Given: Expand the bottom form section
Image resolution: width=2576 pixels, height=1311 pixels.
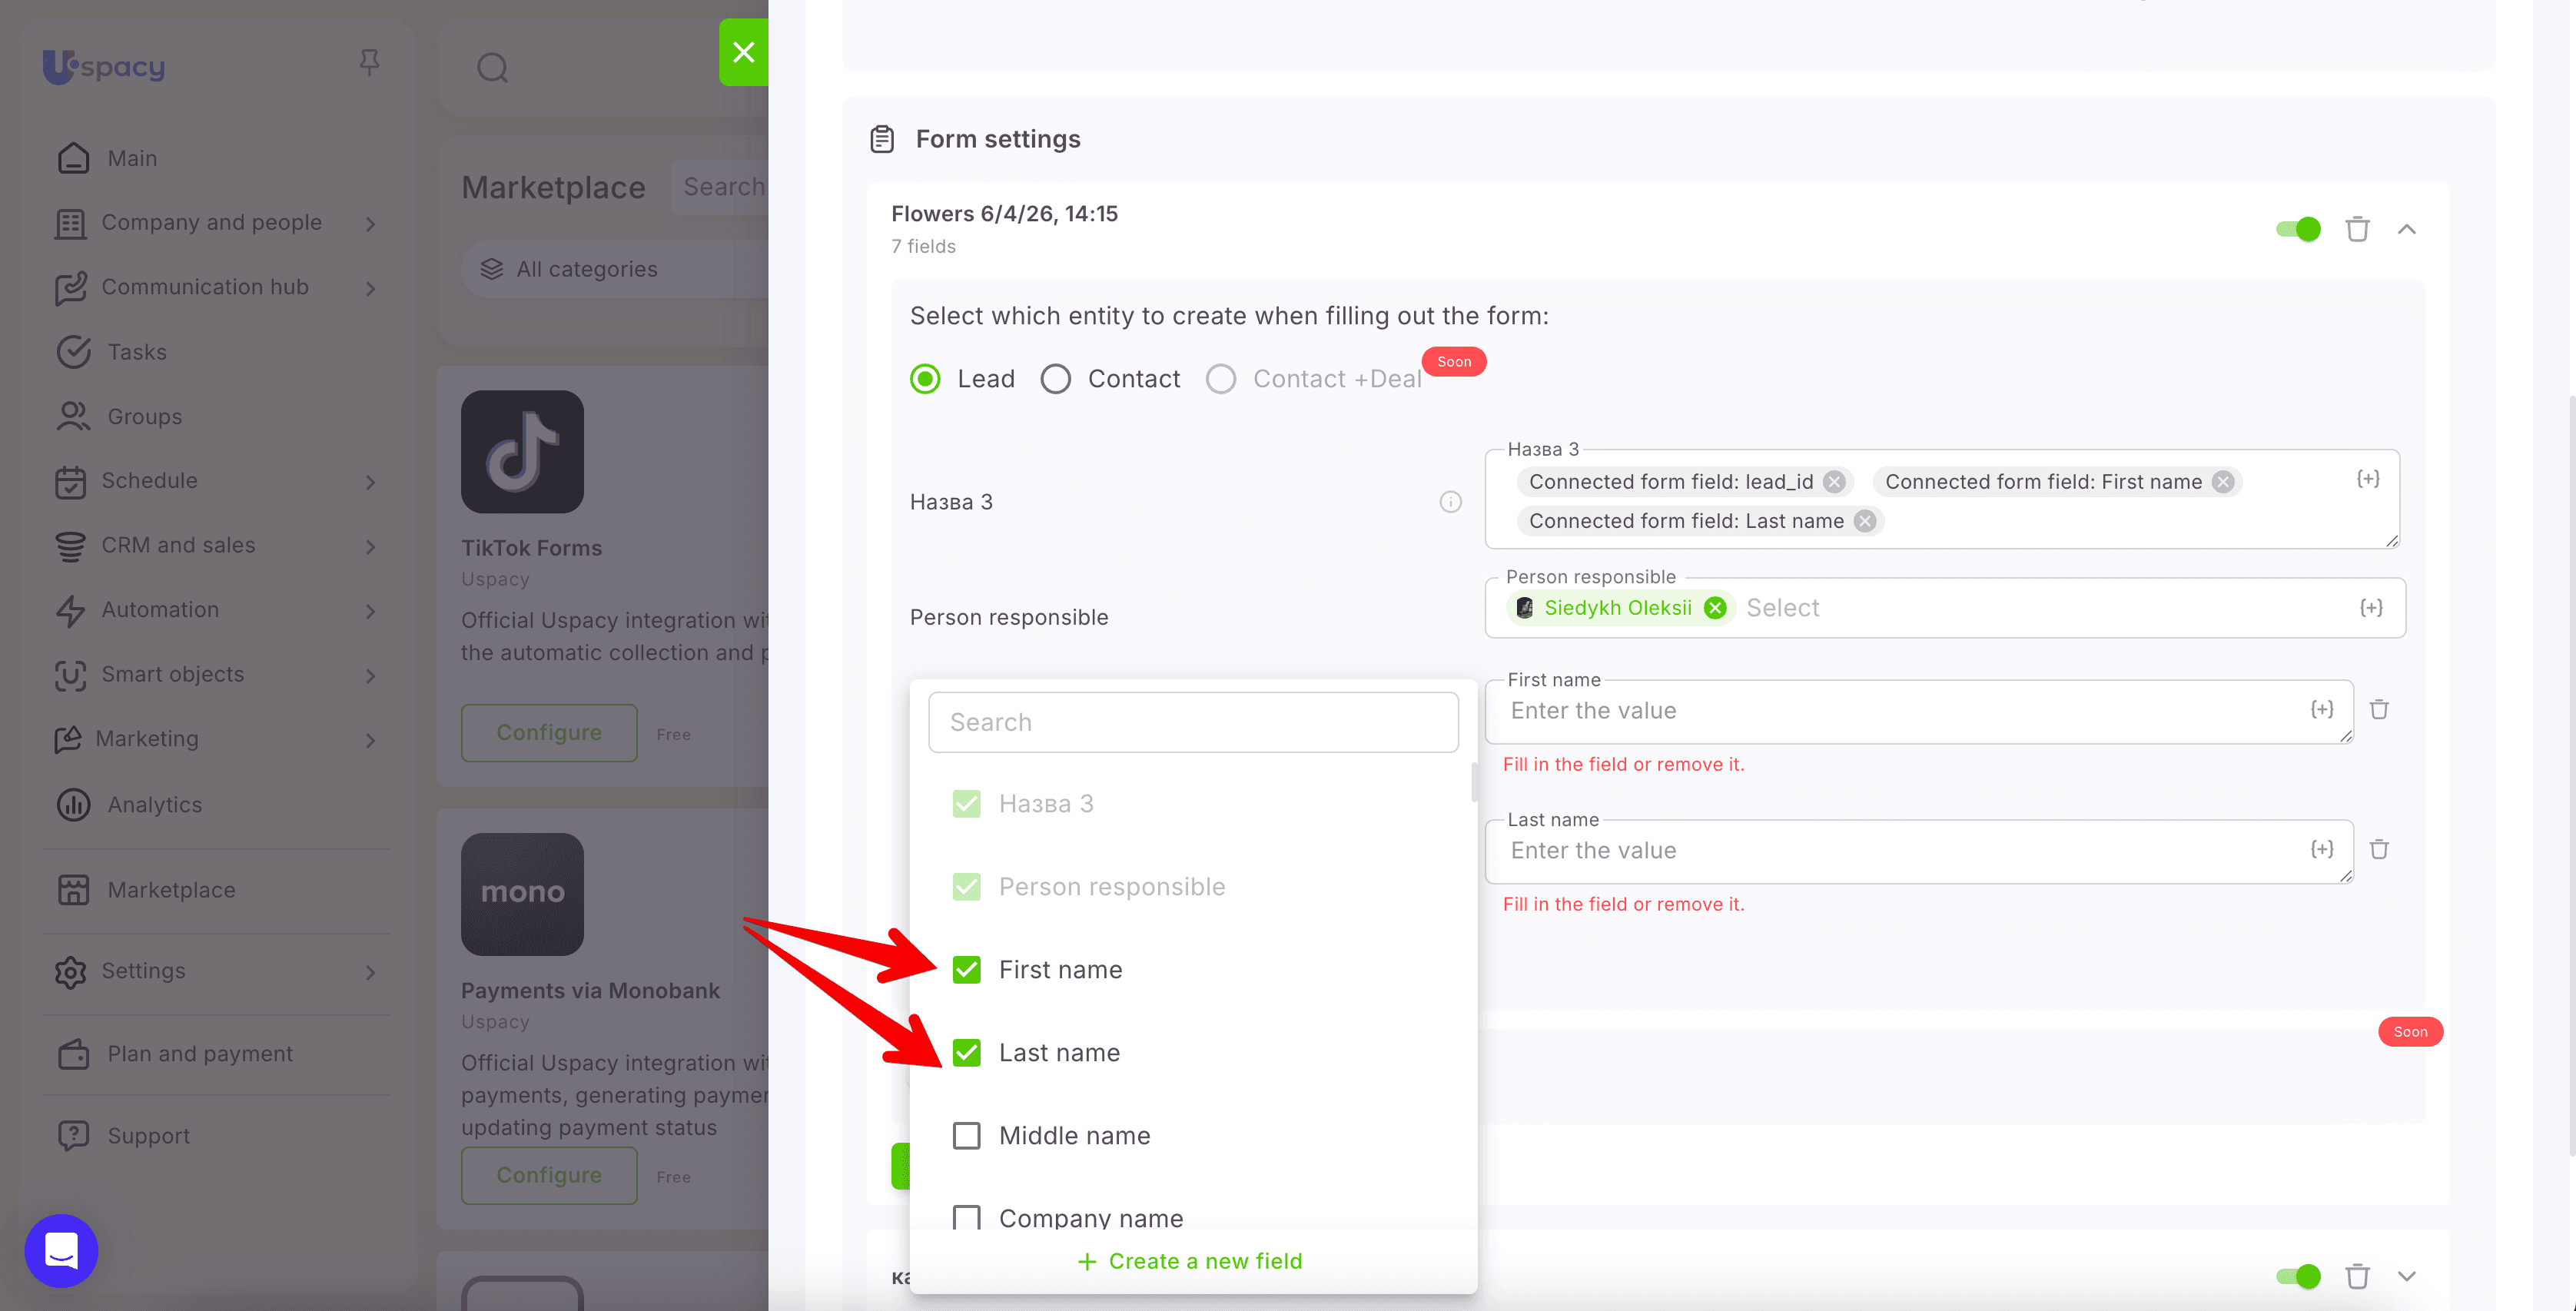Looking at the screenshot, I should coord(2406,1276).
